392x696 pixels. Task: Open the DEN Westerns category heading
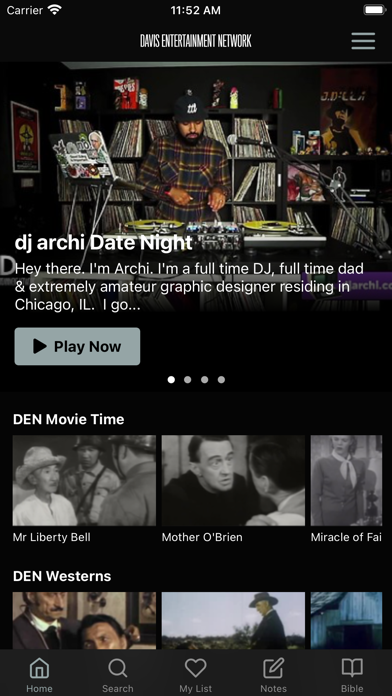click(x=62, y=576)
